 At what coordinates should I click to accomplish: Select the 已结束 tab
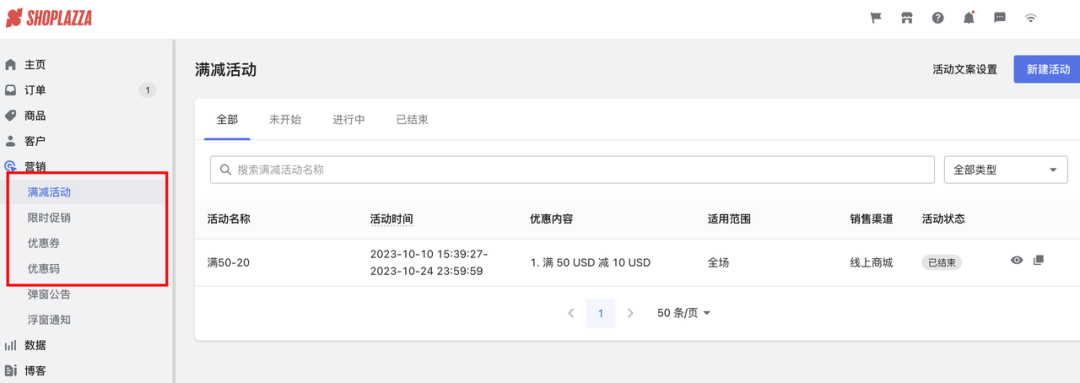click(x=412, y=119)
